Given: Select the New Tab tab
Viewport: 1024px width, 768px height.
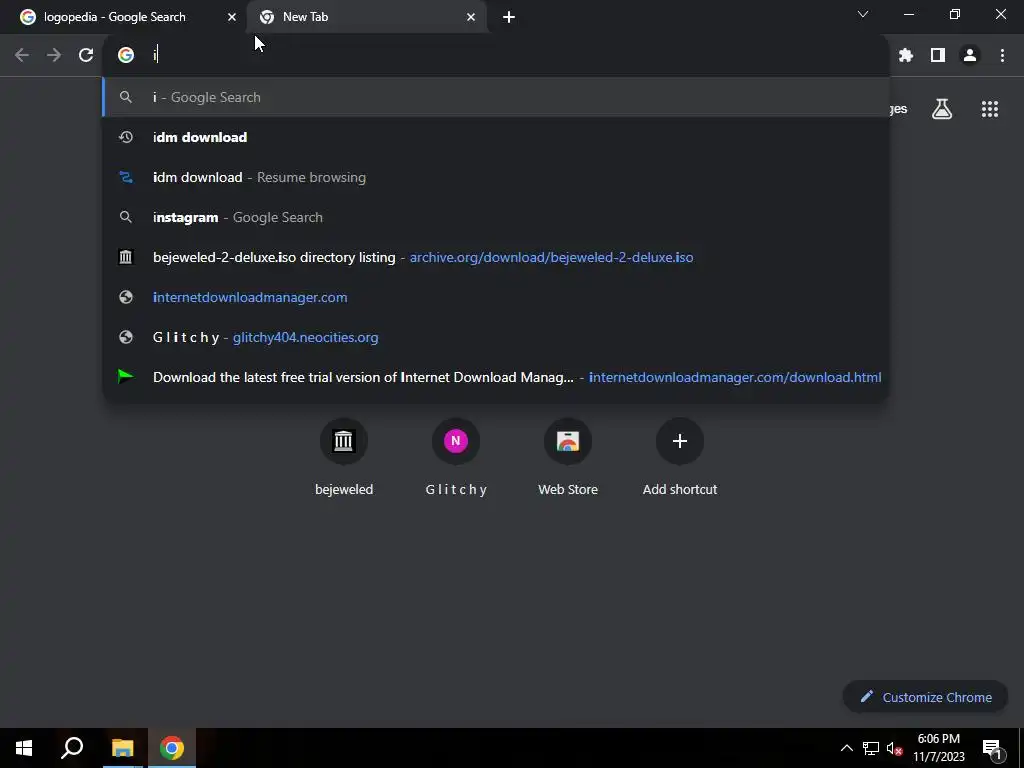Looking at the screenshot, I should pyautogui.click(x=367, y=17).
